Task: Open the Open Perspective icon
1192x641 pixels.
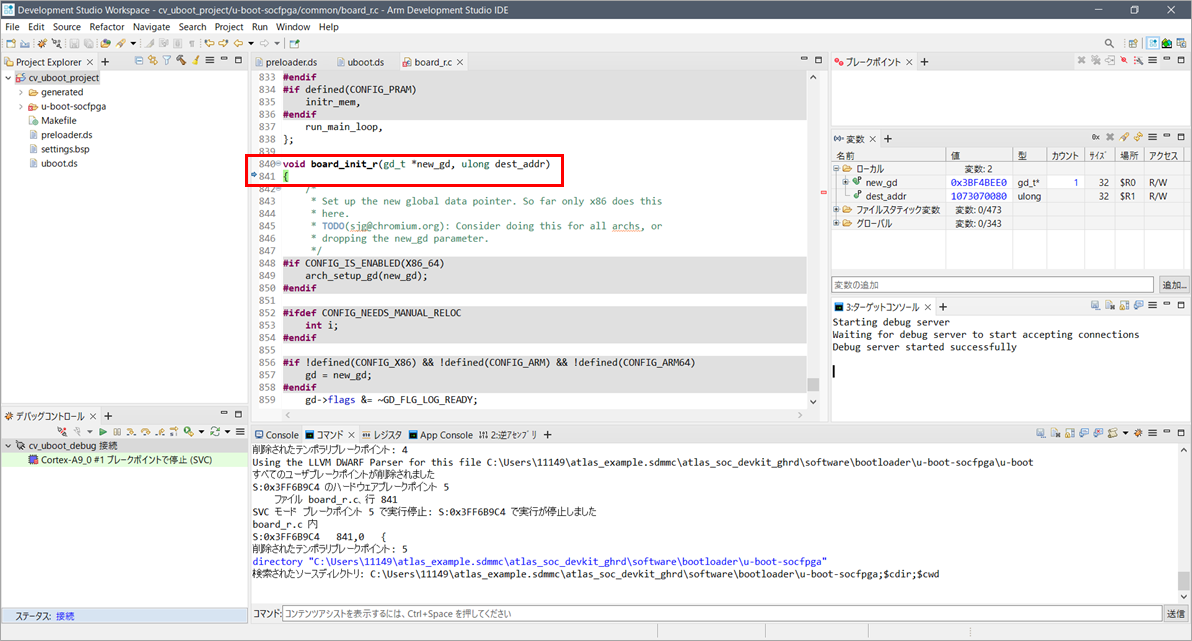Action: click(x=1133, y=43)
